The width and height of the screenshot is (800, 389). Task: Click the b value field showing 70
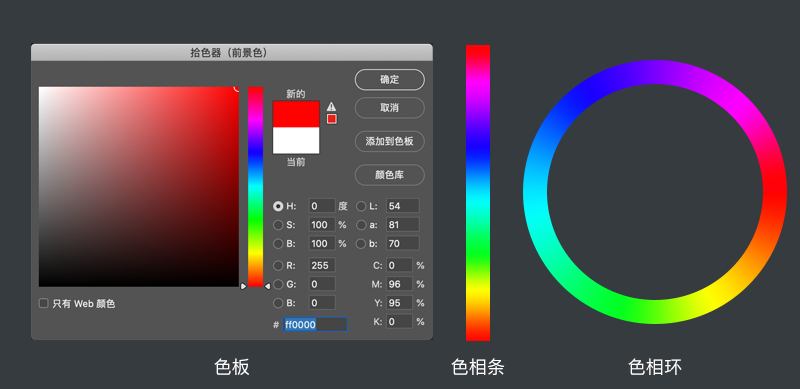[403, 244]
